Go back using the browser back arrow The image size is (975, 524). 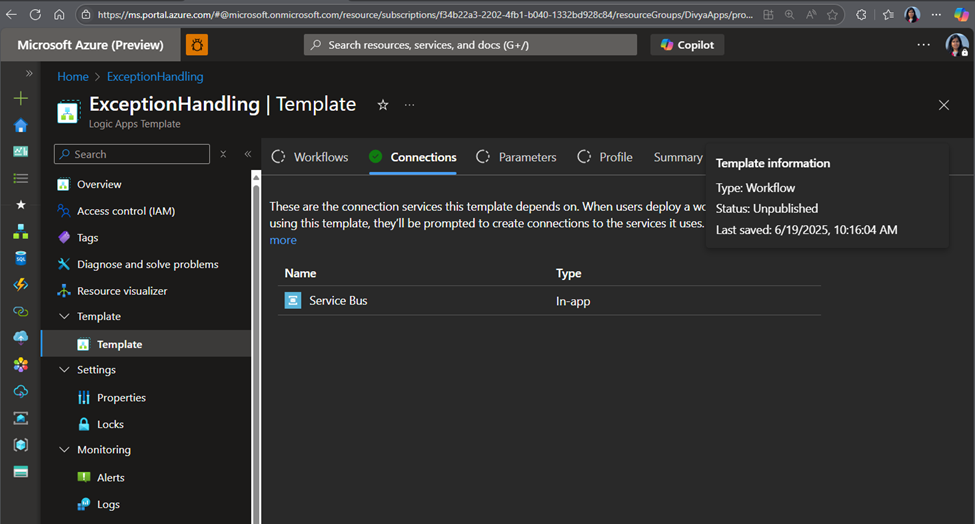point(11,14)
